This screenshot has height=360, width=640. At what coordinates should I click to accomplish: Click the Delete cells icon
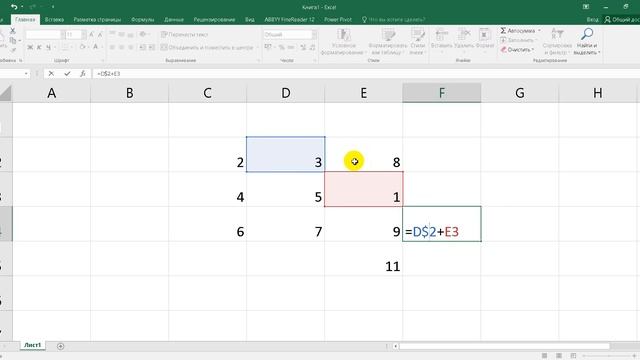coord(464,35)
